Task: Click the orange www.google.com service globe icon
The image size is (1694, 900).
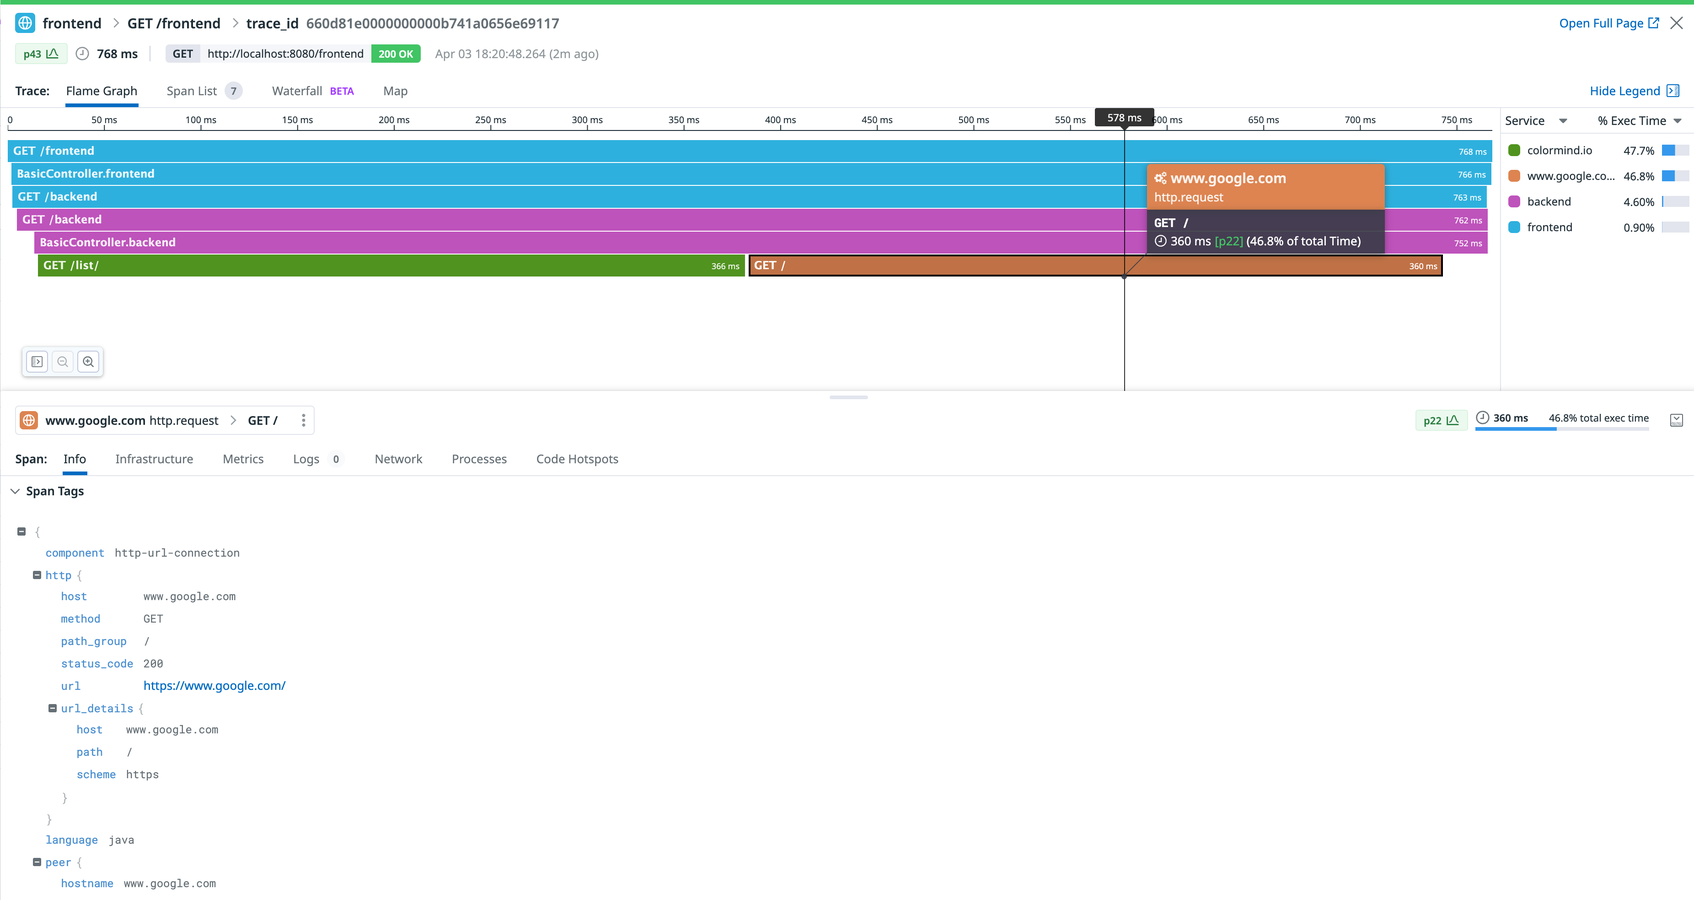Action: [29, 421]
